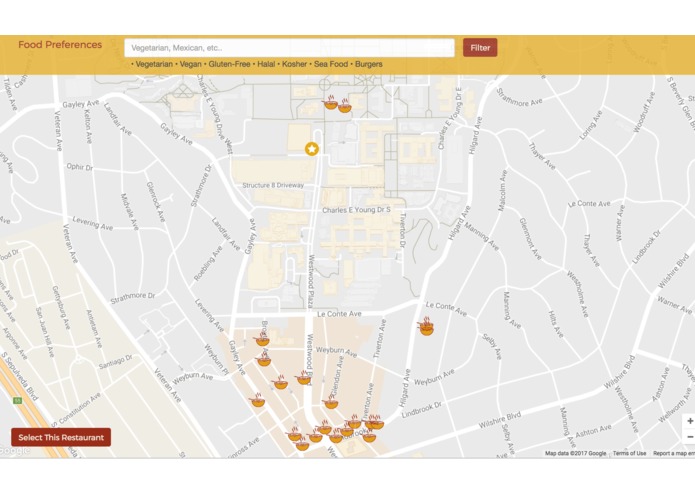Click the Charles E Young Dr S label
The height and width of the screenshot is (494, 695).
[x=356, y=210]
